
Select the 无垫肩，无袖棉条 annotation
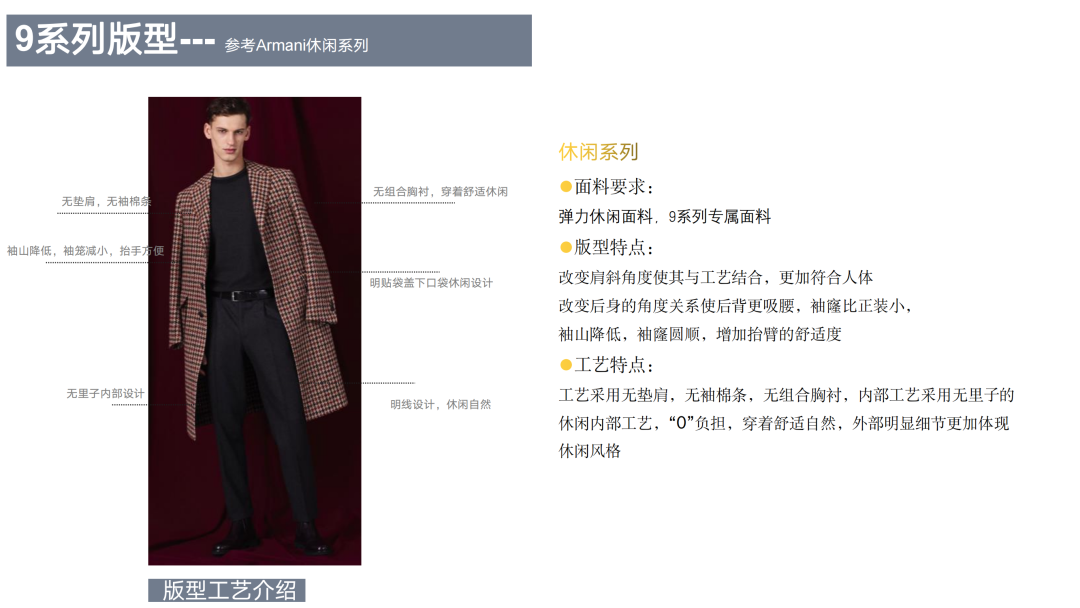106,201
